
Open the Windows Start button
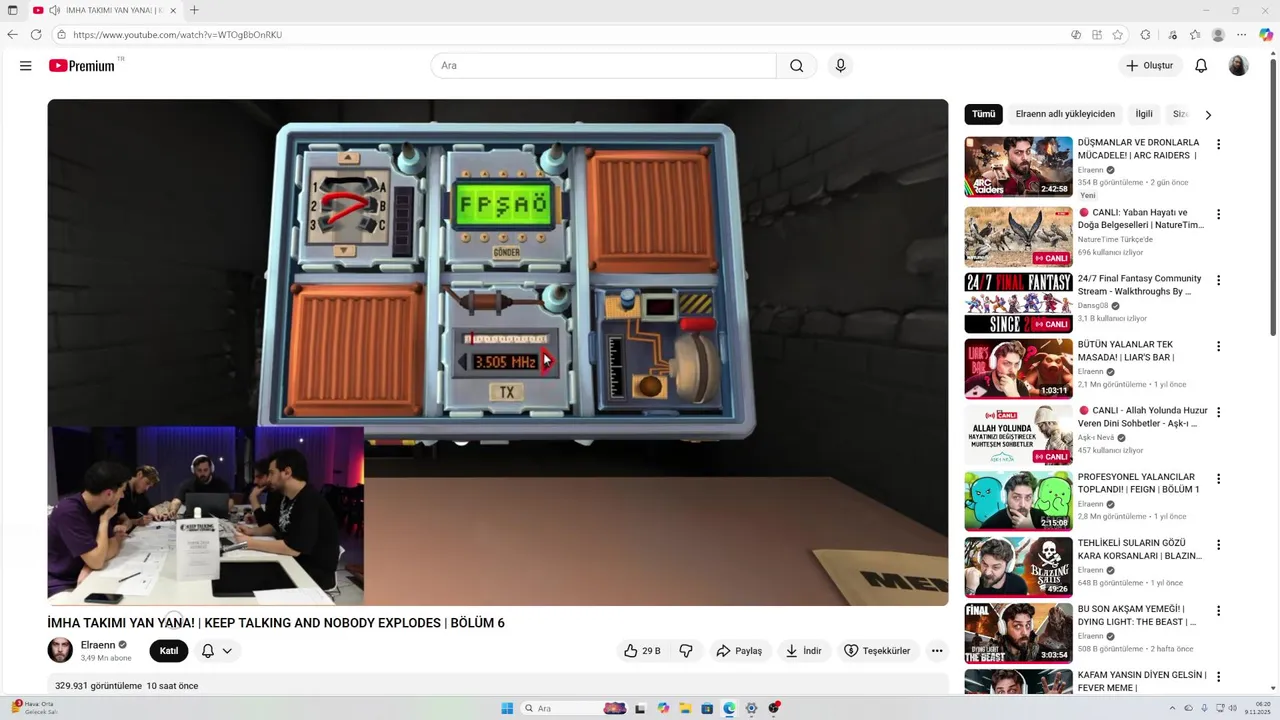[x=507, y=708]
